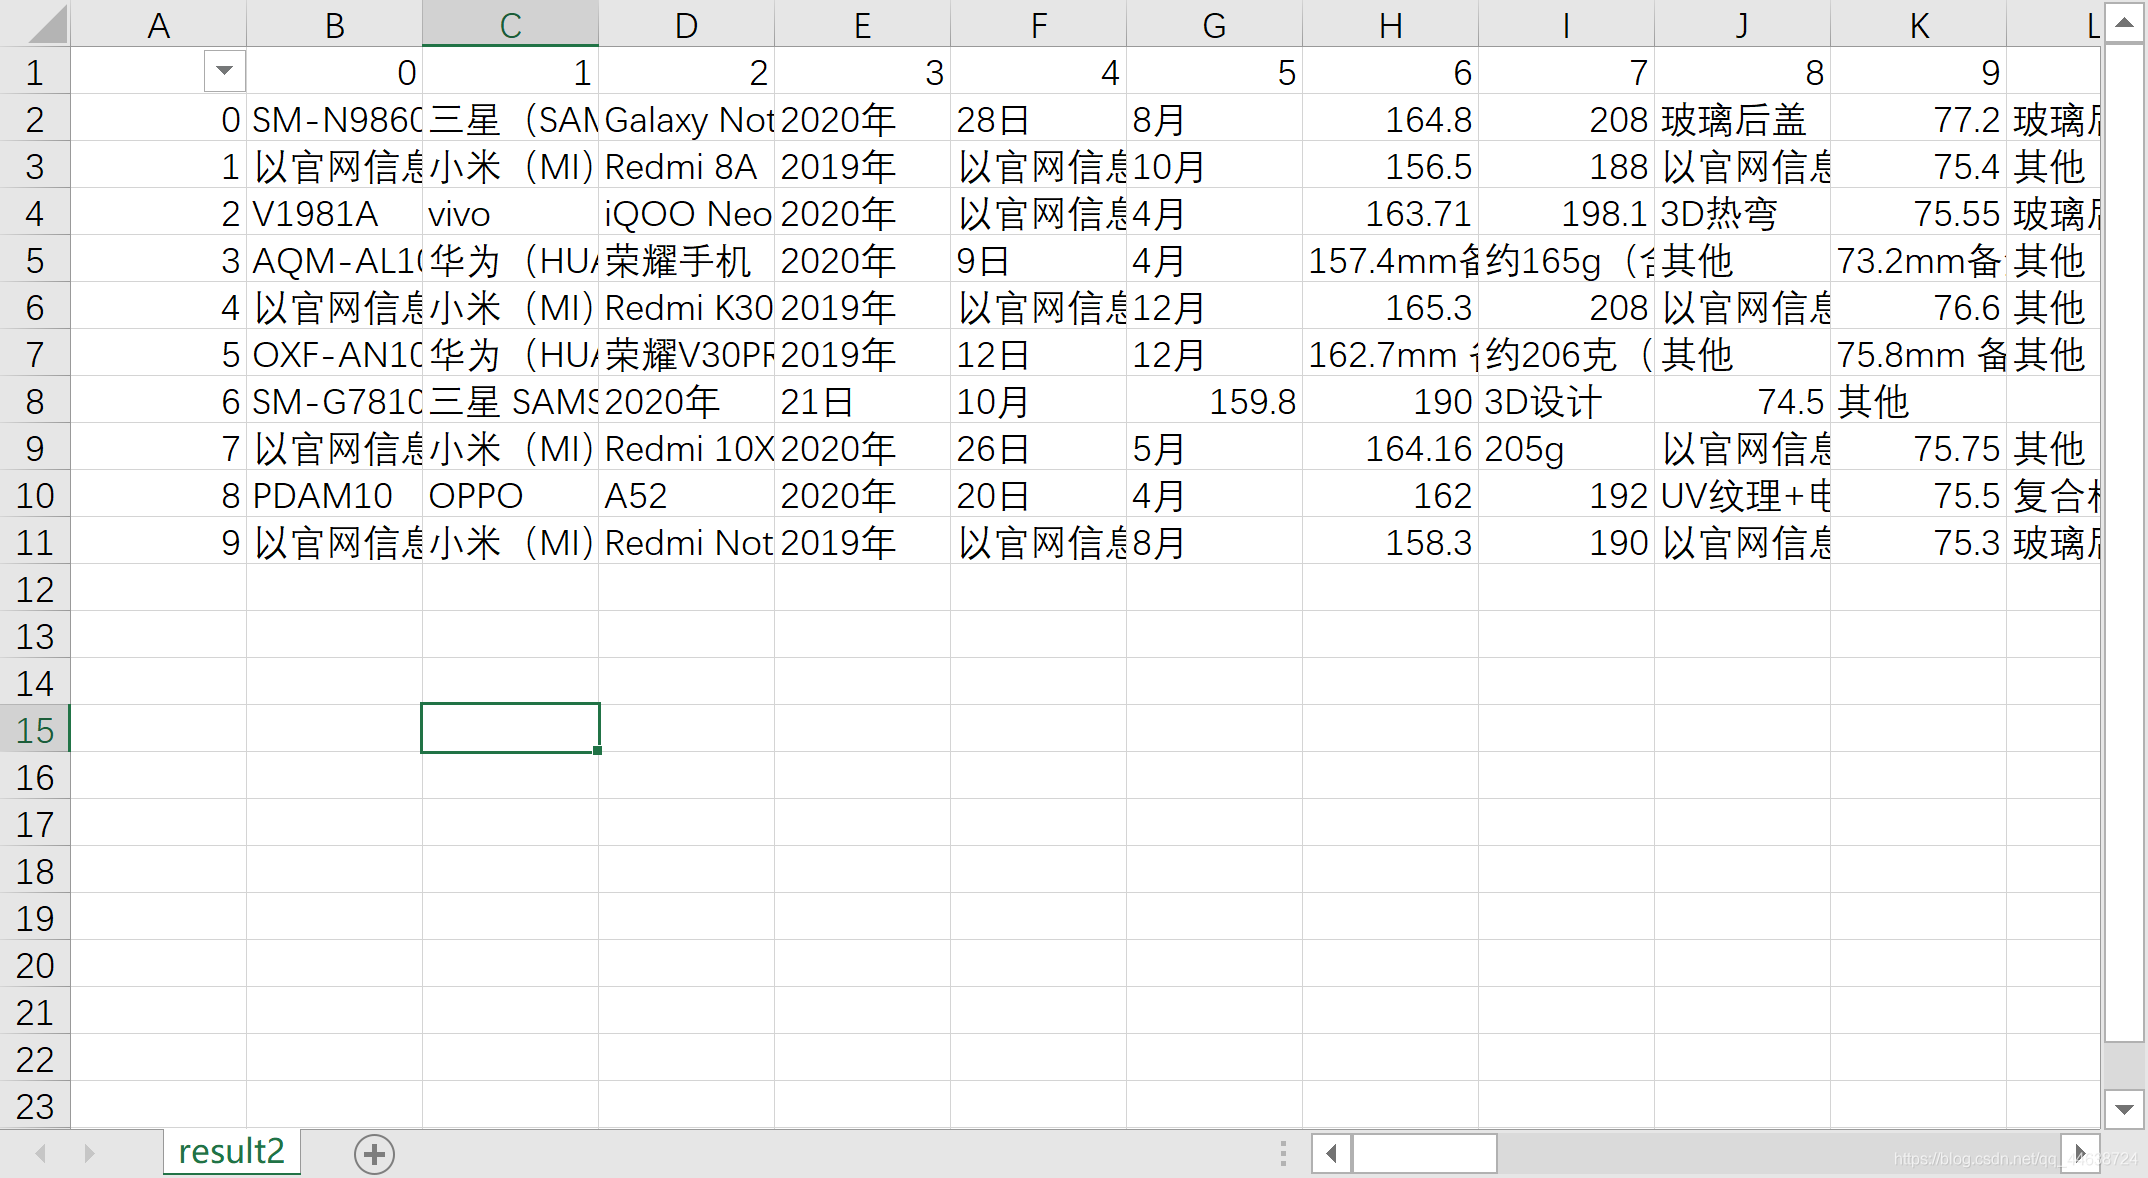
Task: Select the result2 sheet tab
Action: click(x=231, y=1152)
